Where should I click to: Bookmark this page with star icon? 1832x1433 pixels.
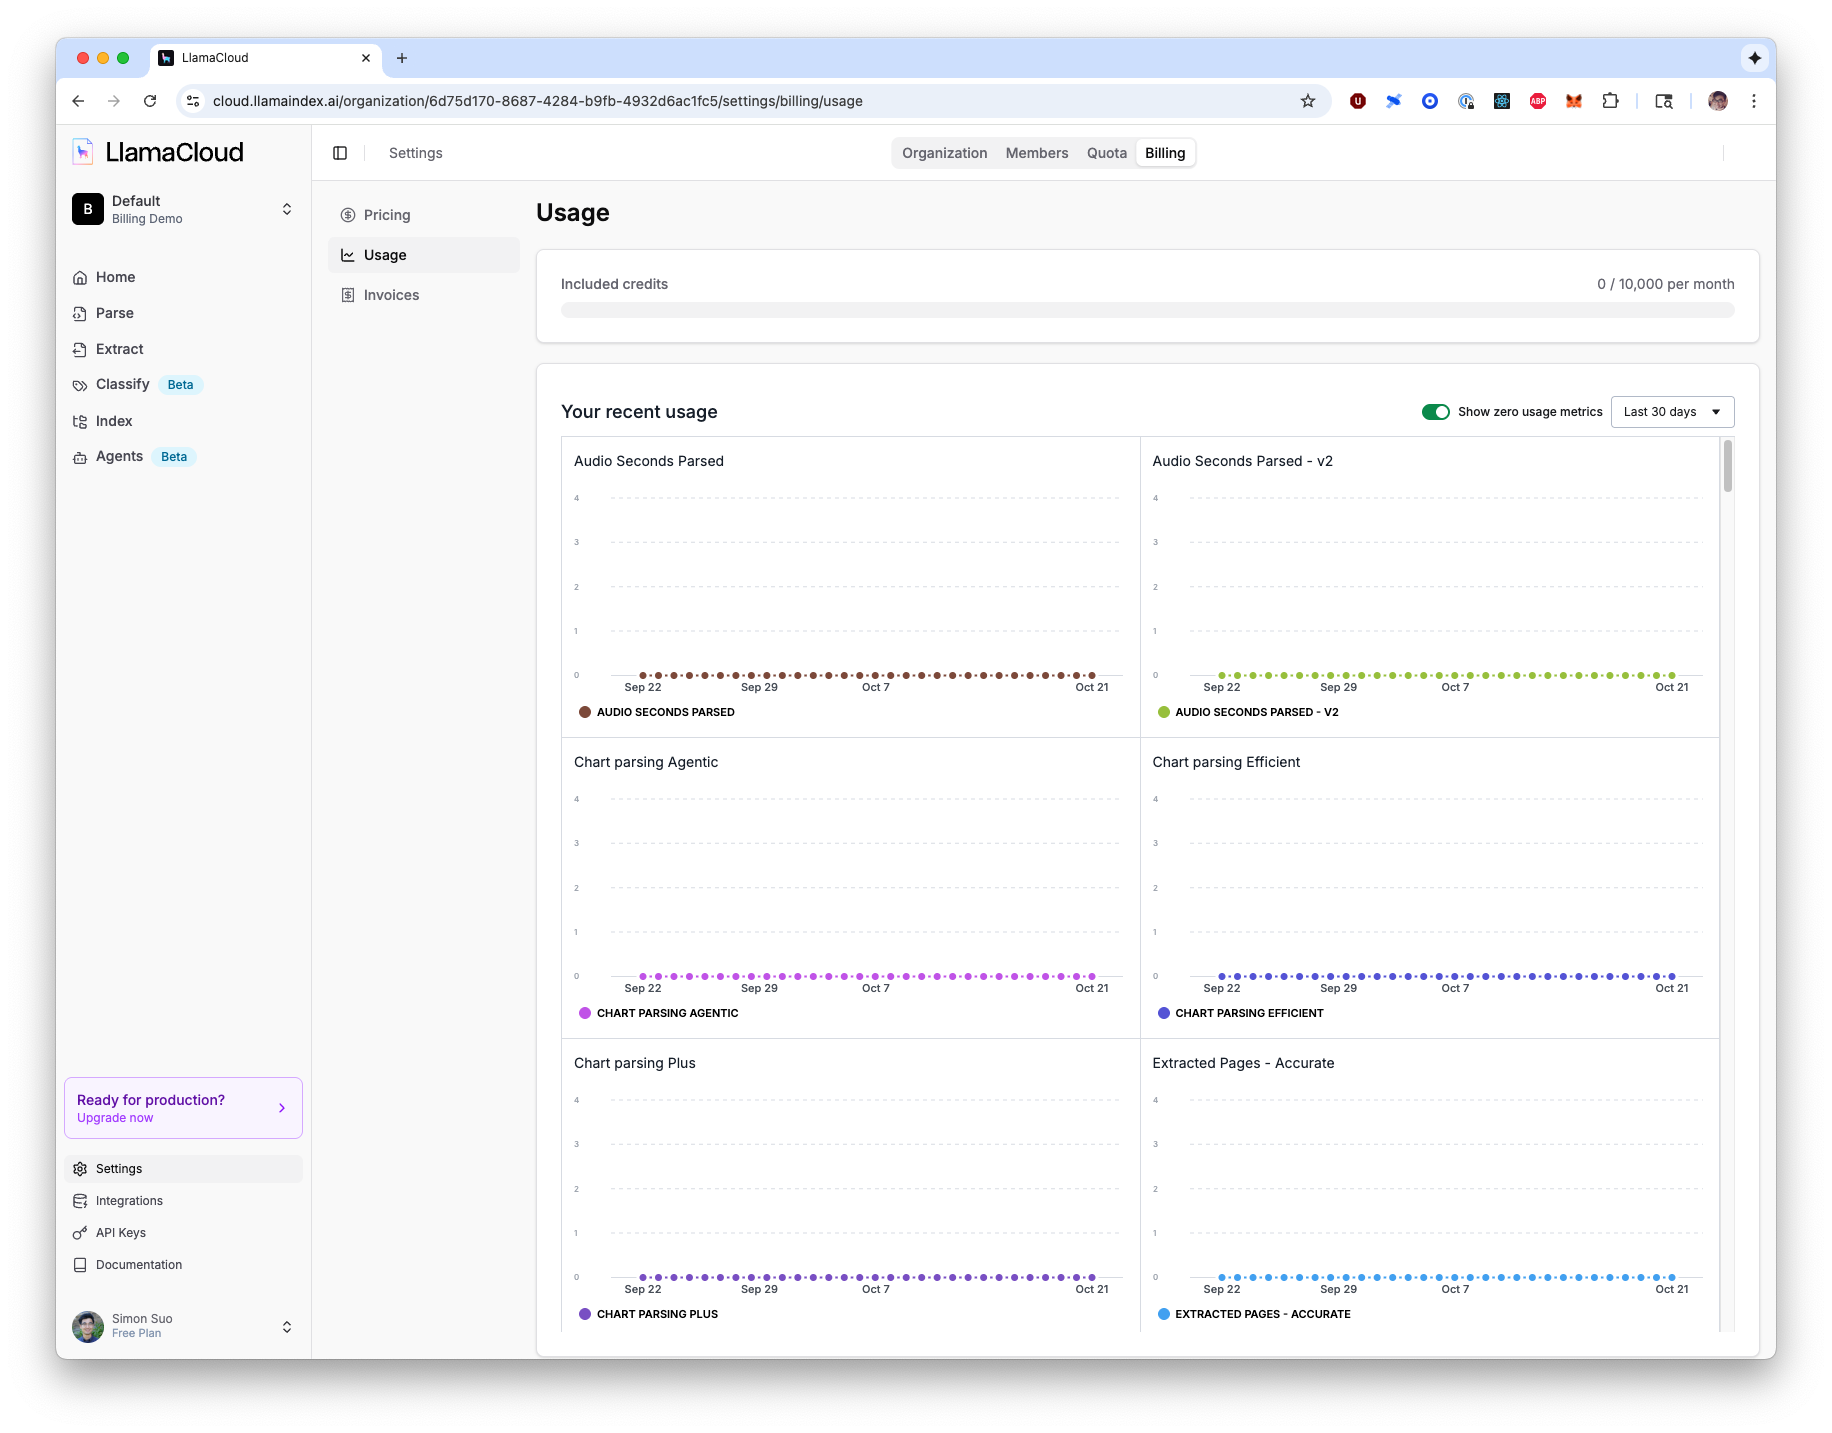pyautogui.click(x=1307, y=101)
